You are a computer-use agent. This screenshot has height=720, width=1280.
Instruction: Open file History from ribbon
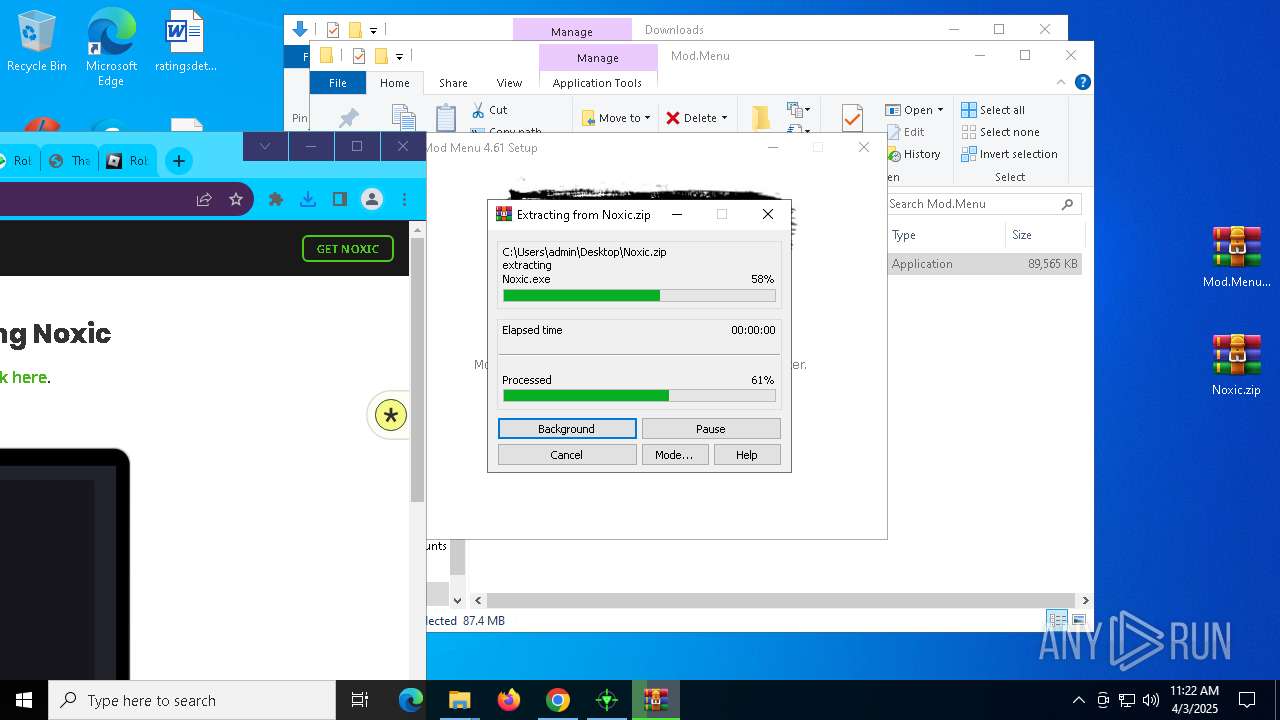click(913, 154)
